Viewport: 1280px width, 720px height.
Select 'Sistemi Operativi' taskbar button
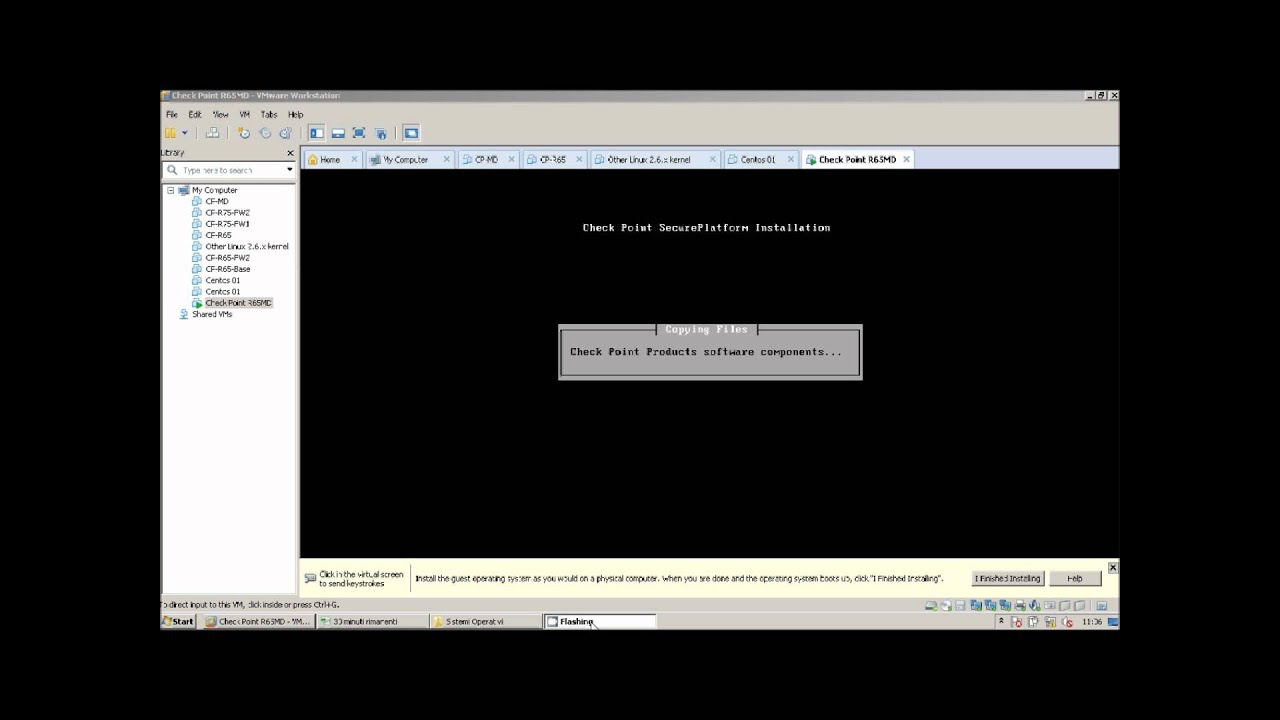tap(485, 621)
